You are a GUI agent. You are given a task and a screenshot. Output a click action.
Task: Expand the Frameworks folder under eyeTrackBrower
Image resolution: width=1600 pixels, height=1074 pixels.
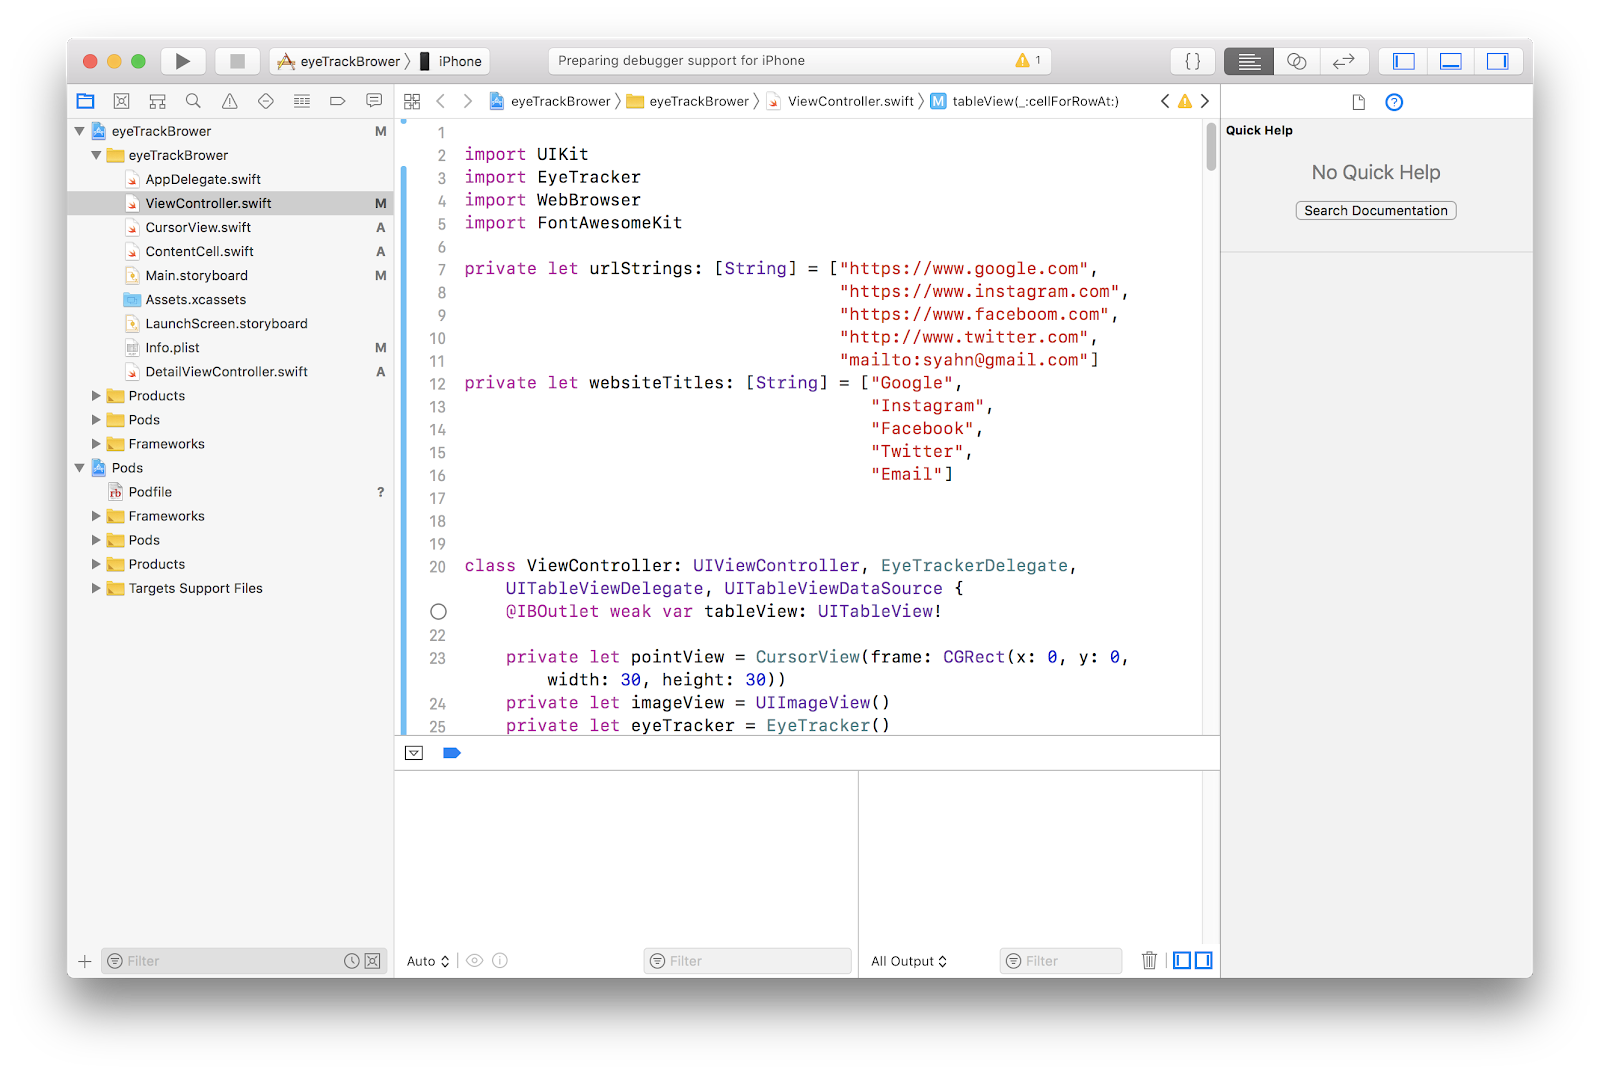[96, 444]
